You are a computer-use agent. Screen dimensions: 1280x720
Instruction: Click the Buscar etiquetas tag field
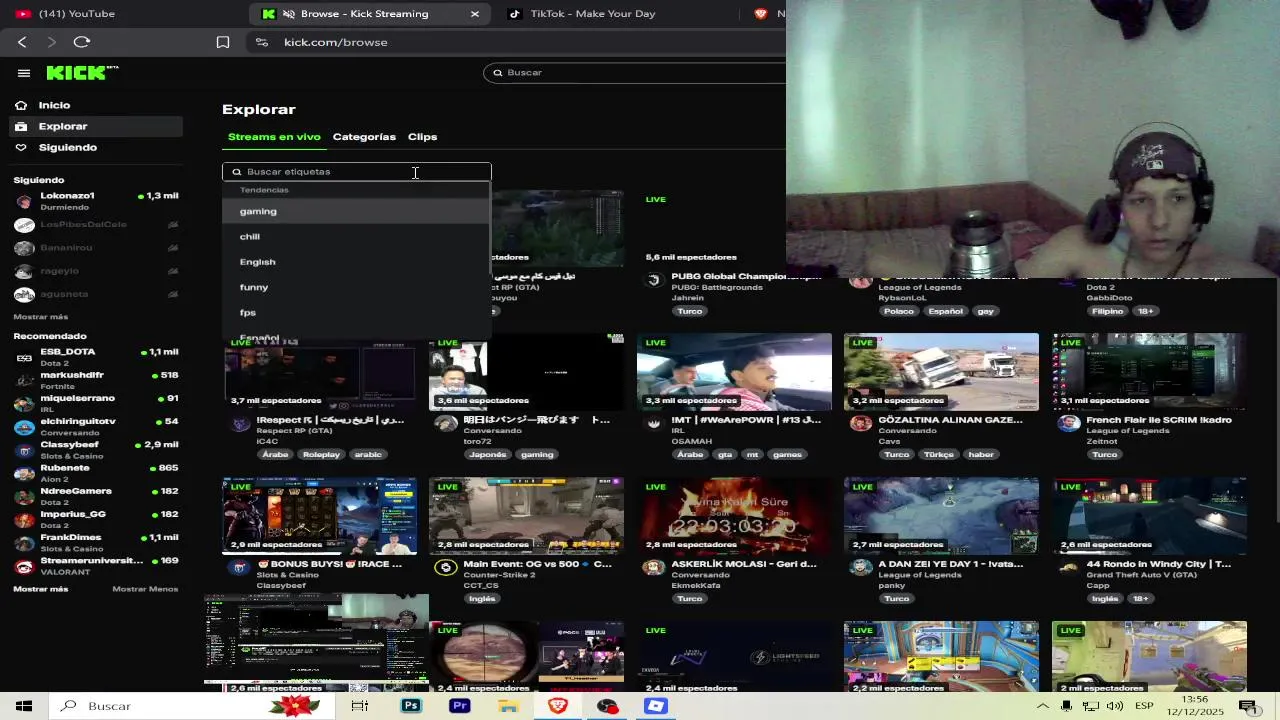pyautogui.click(x=357, y=171)
